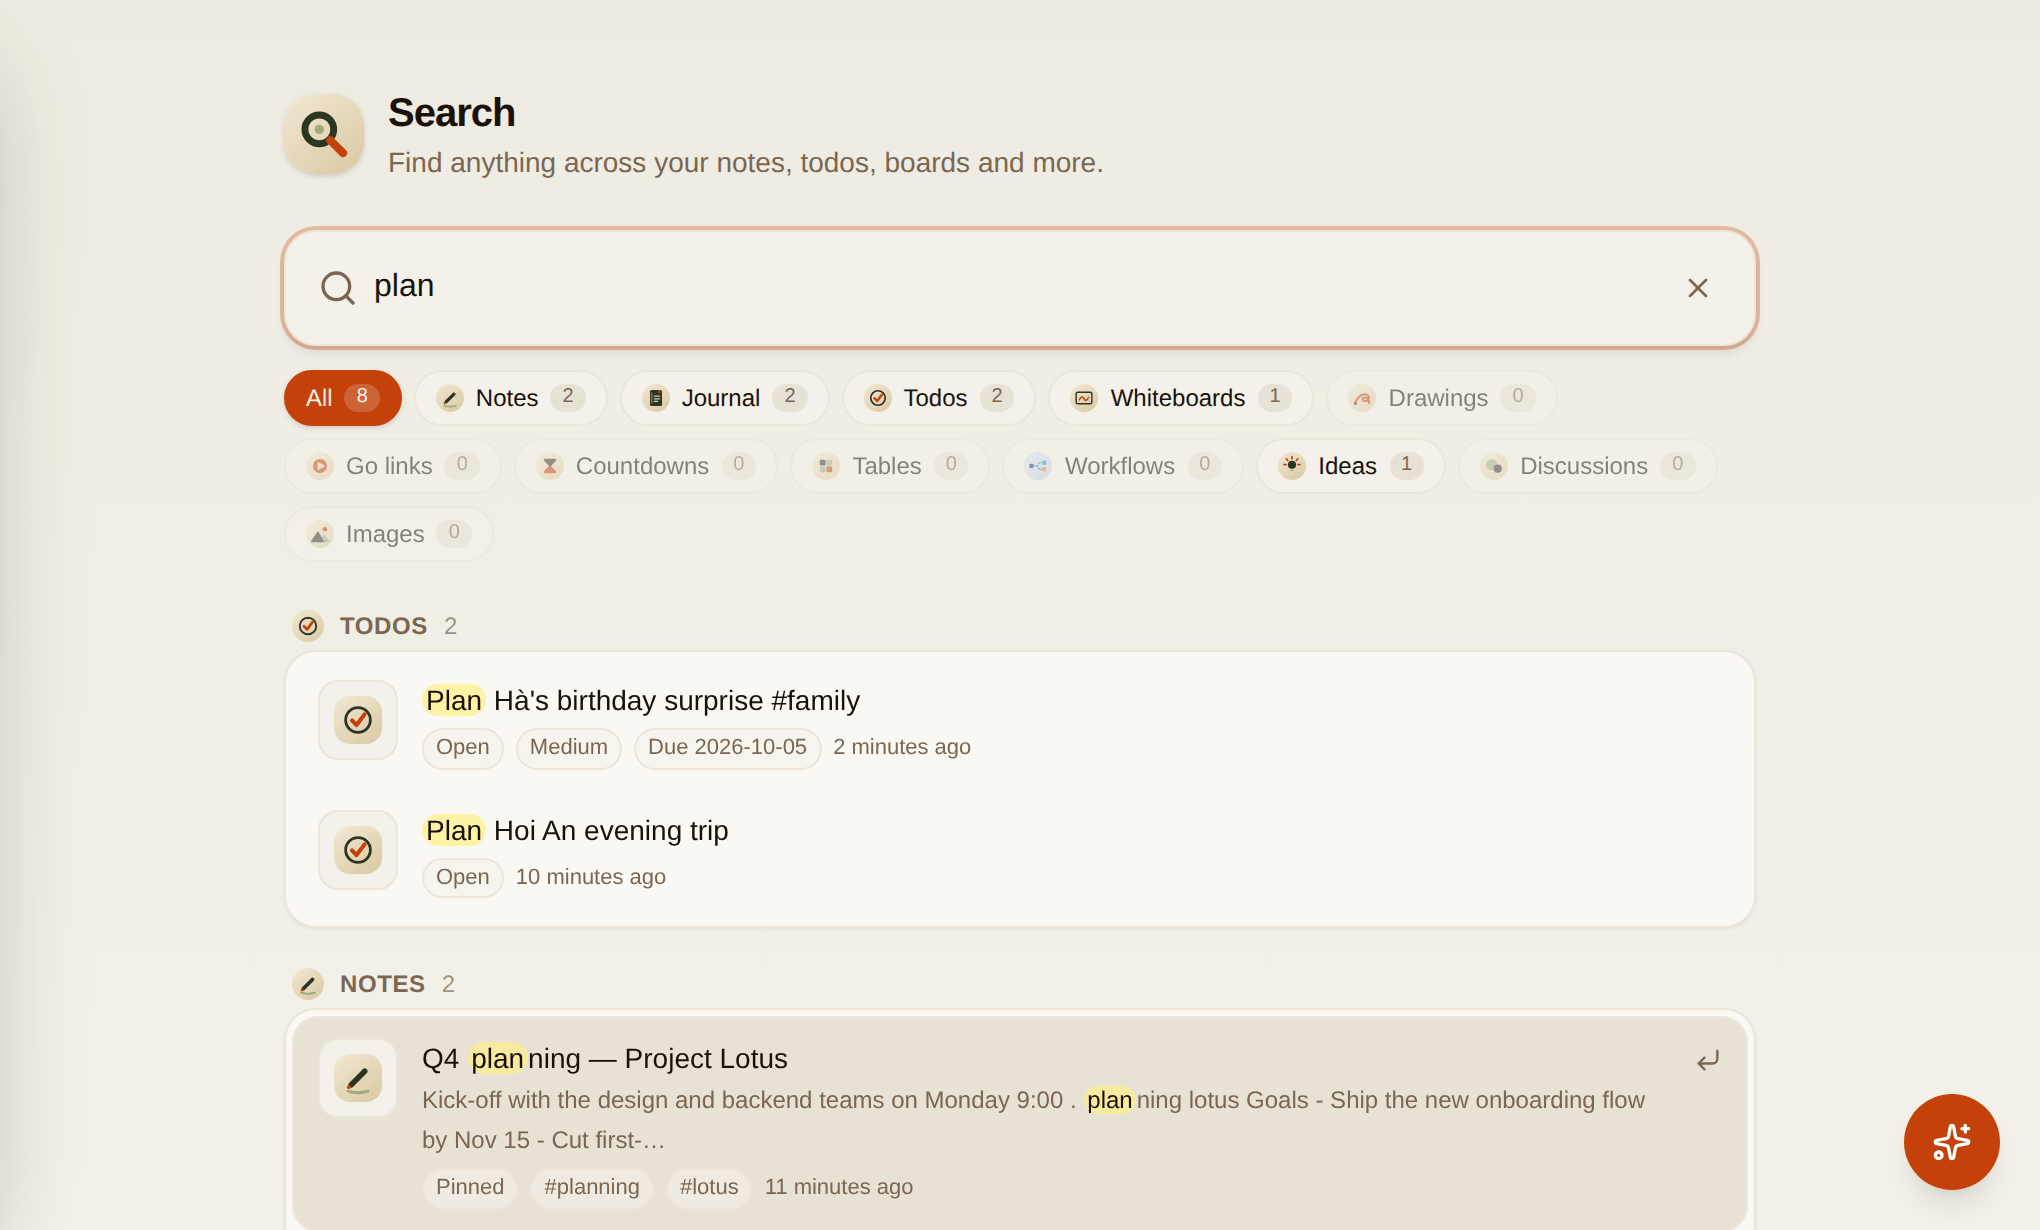
Task: Open 'Plan Hoi An evening trip' todo
Action: pyautogui.click(x=1020, y=855)
